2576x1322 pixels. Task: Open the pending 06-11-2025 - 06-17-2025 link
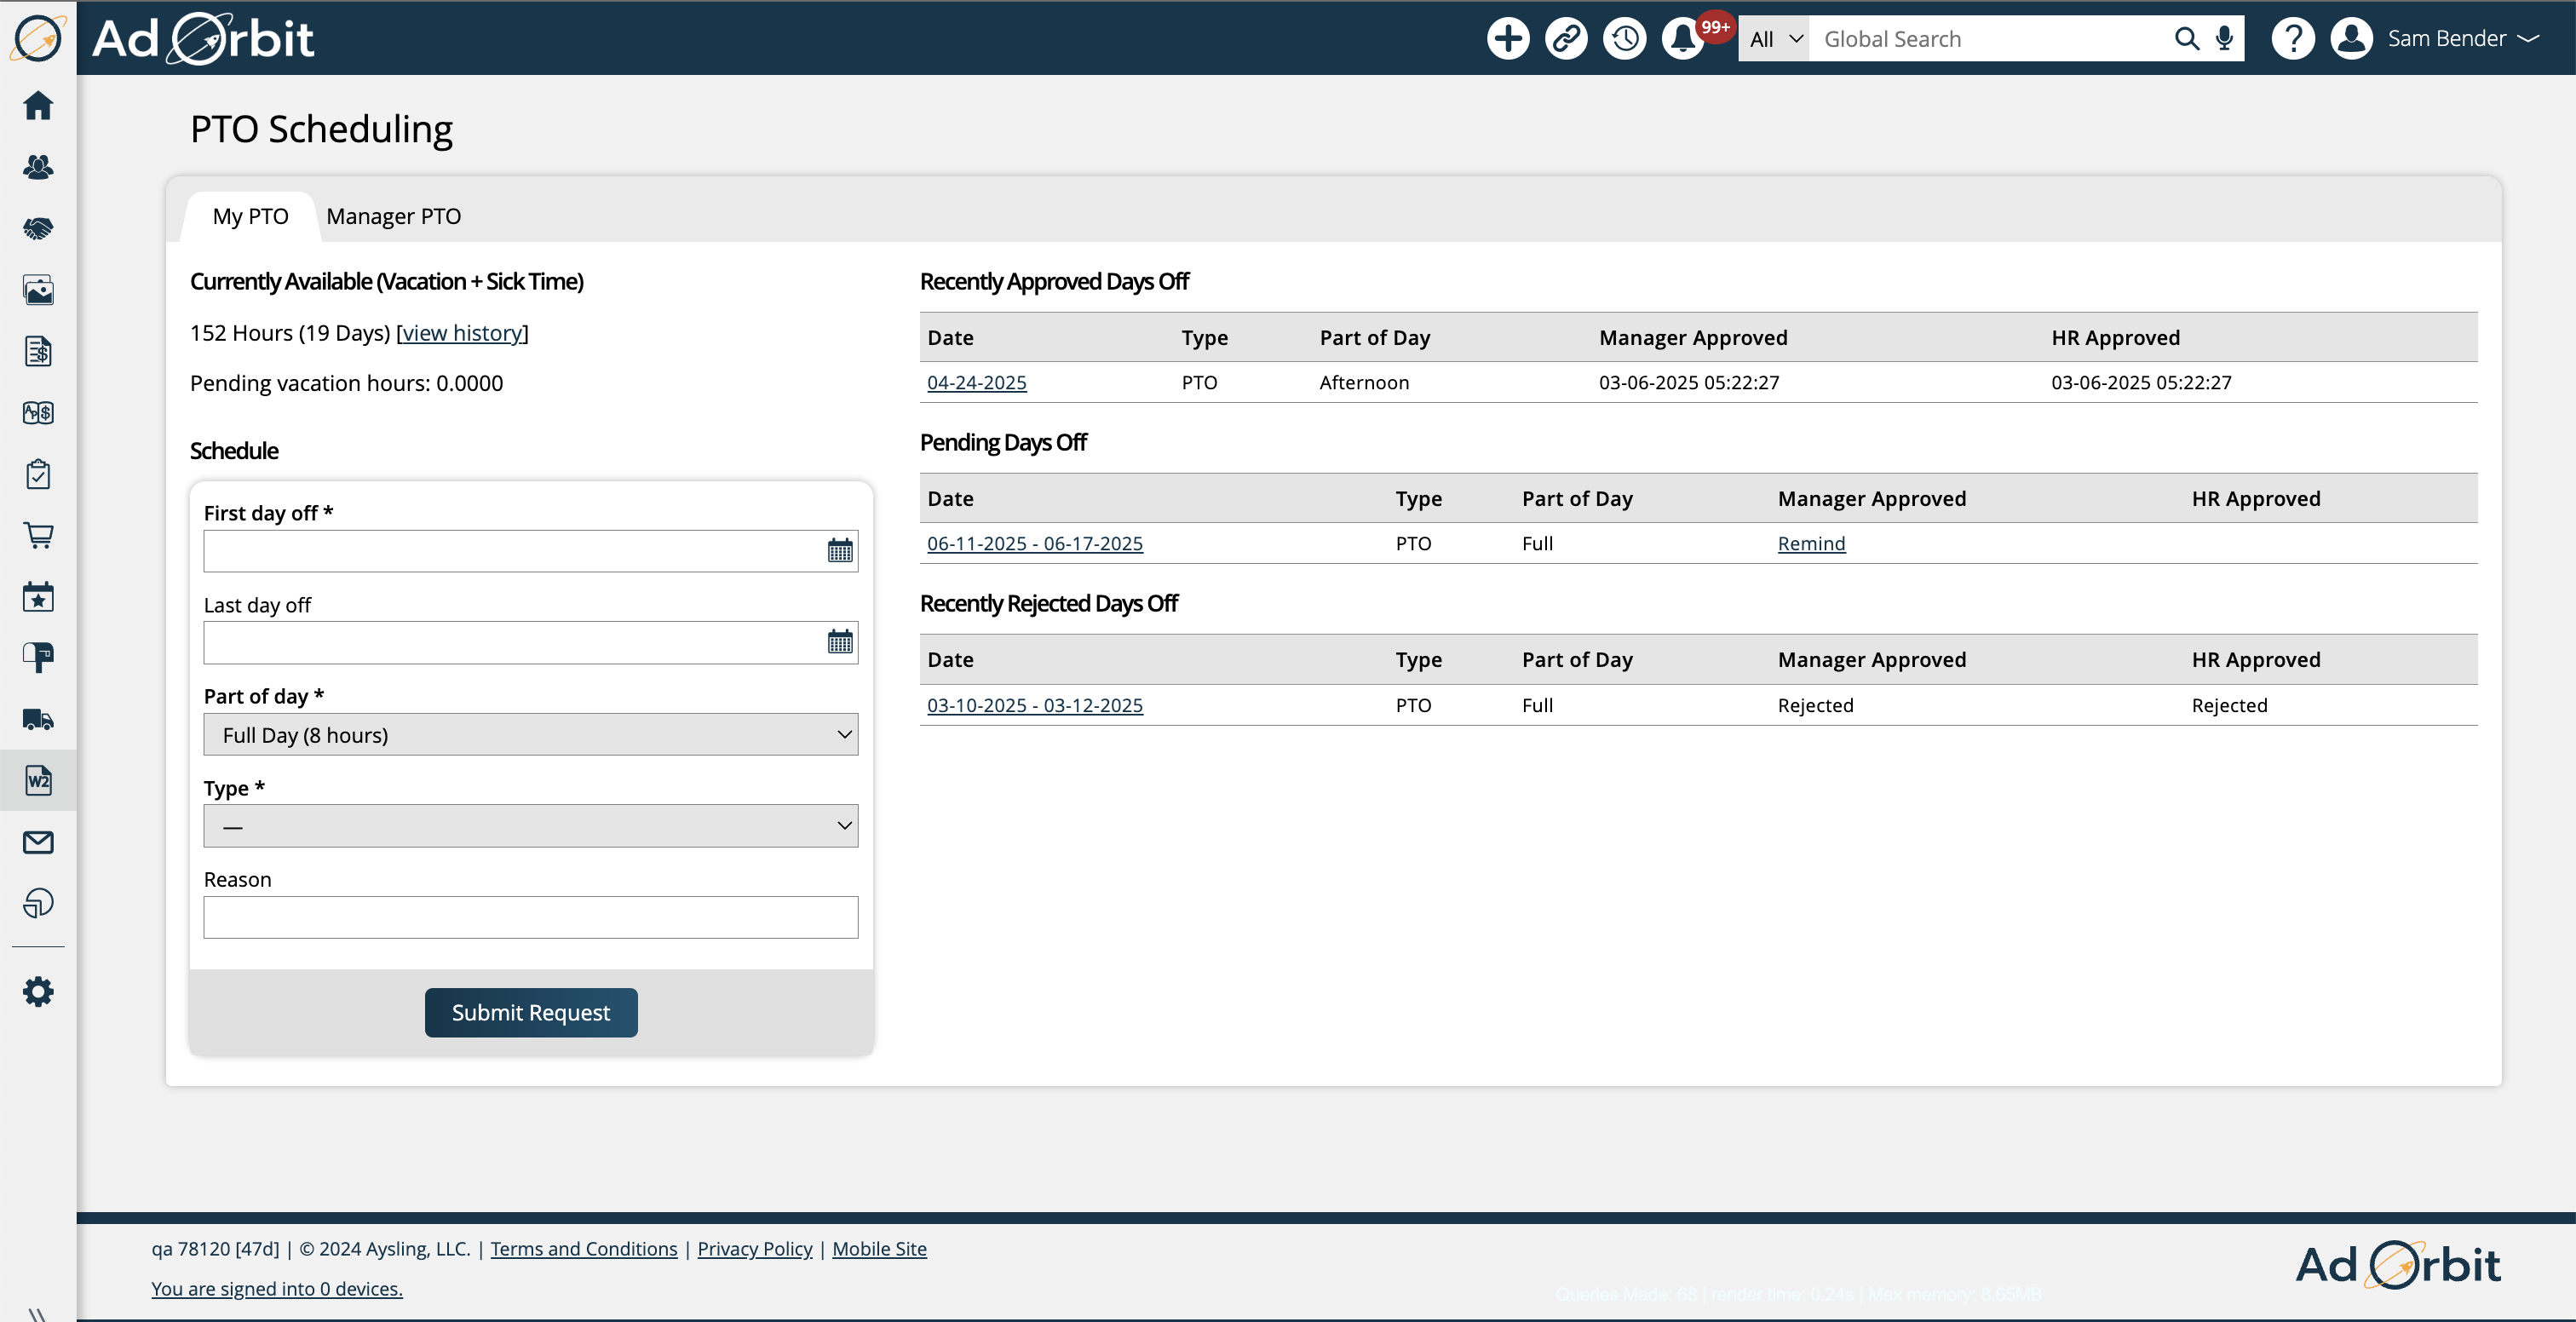click(1035, 543)
